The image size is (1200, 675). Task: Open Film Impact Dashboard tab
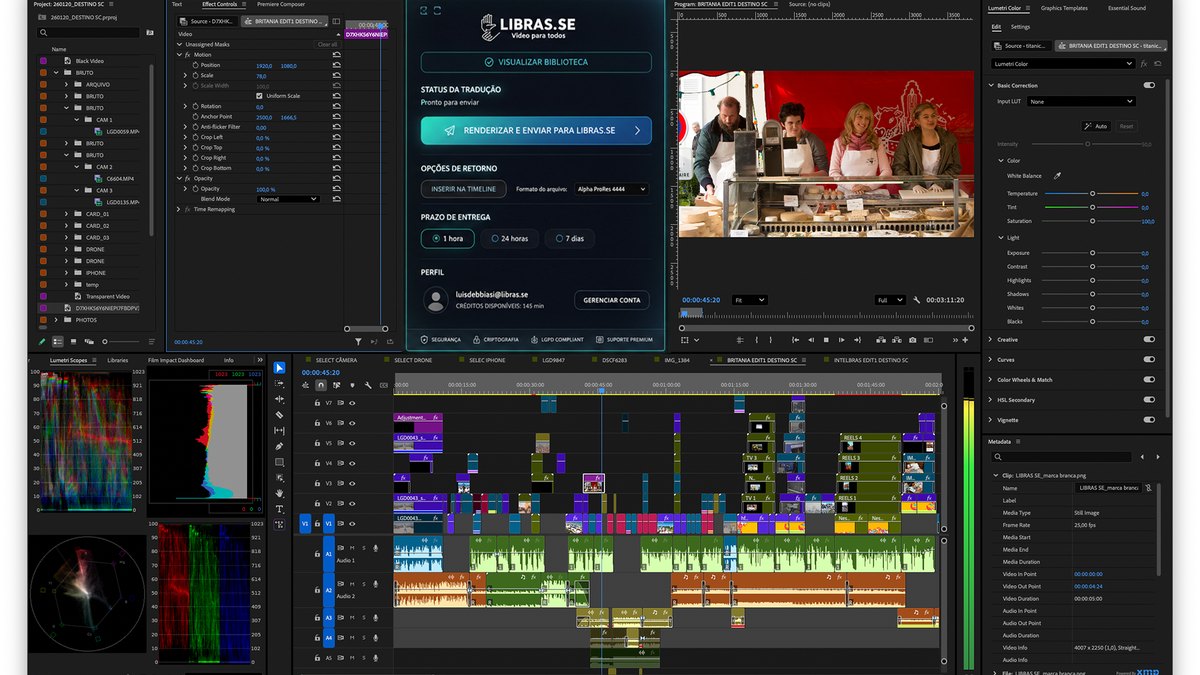176,360
